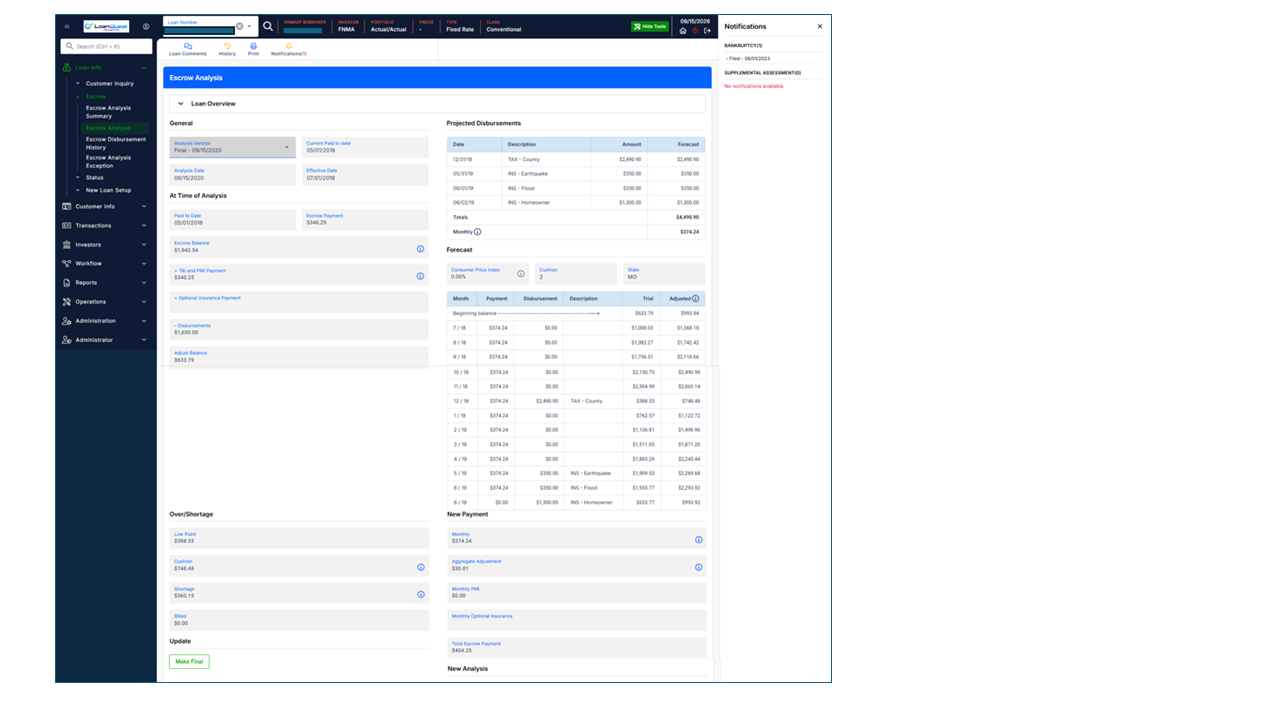Expand the Investors sidebar menu
The width and height of the screenshot is (1280, 720).
(x=146, y=245)
